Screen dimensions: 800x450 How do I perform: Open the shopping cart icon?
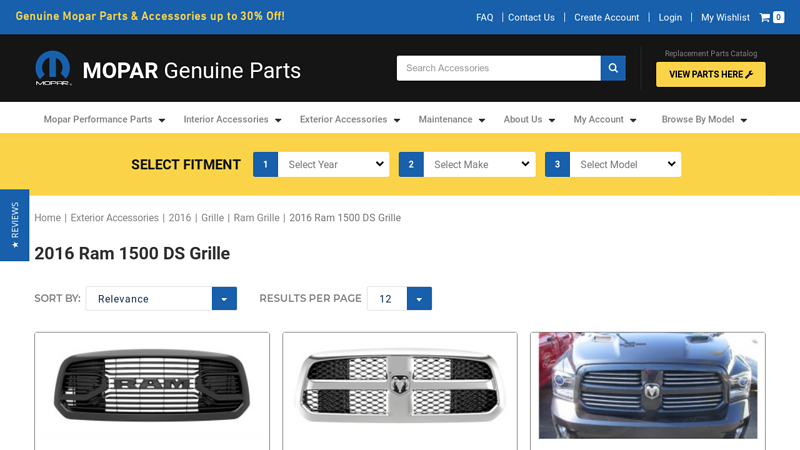[x=764, y=17]
